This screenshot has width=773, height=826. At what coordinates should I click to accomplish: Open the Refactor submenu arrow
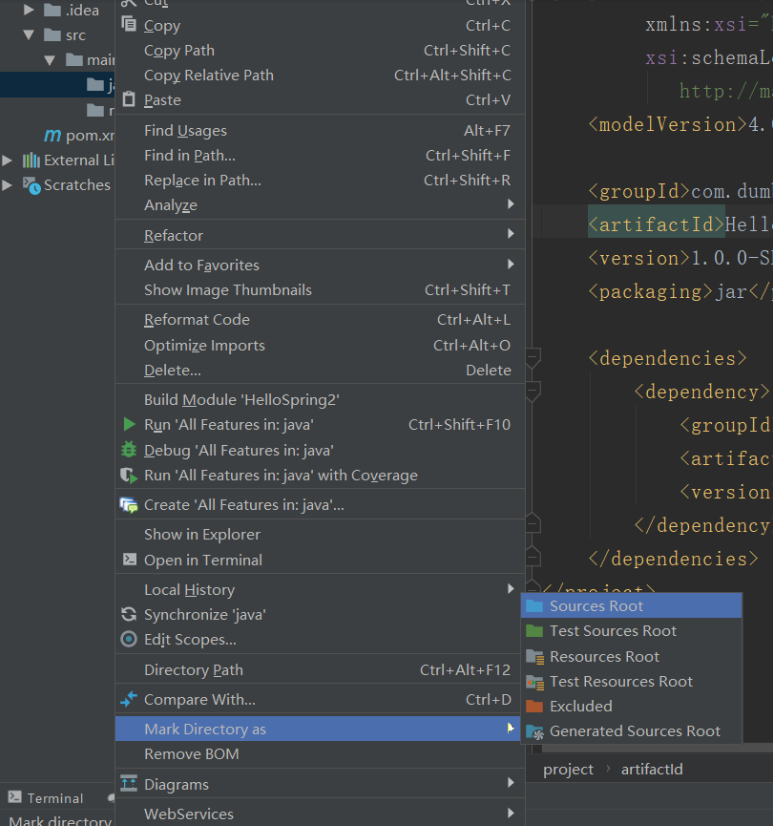(510, 233)
